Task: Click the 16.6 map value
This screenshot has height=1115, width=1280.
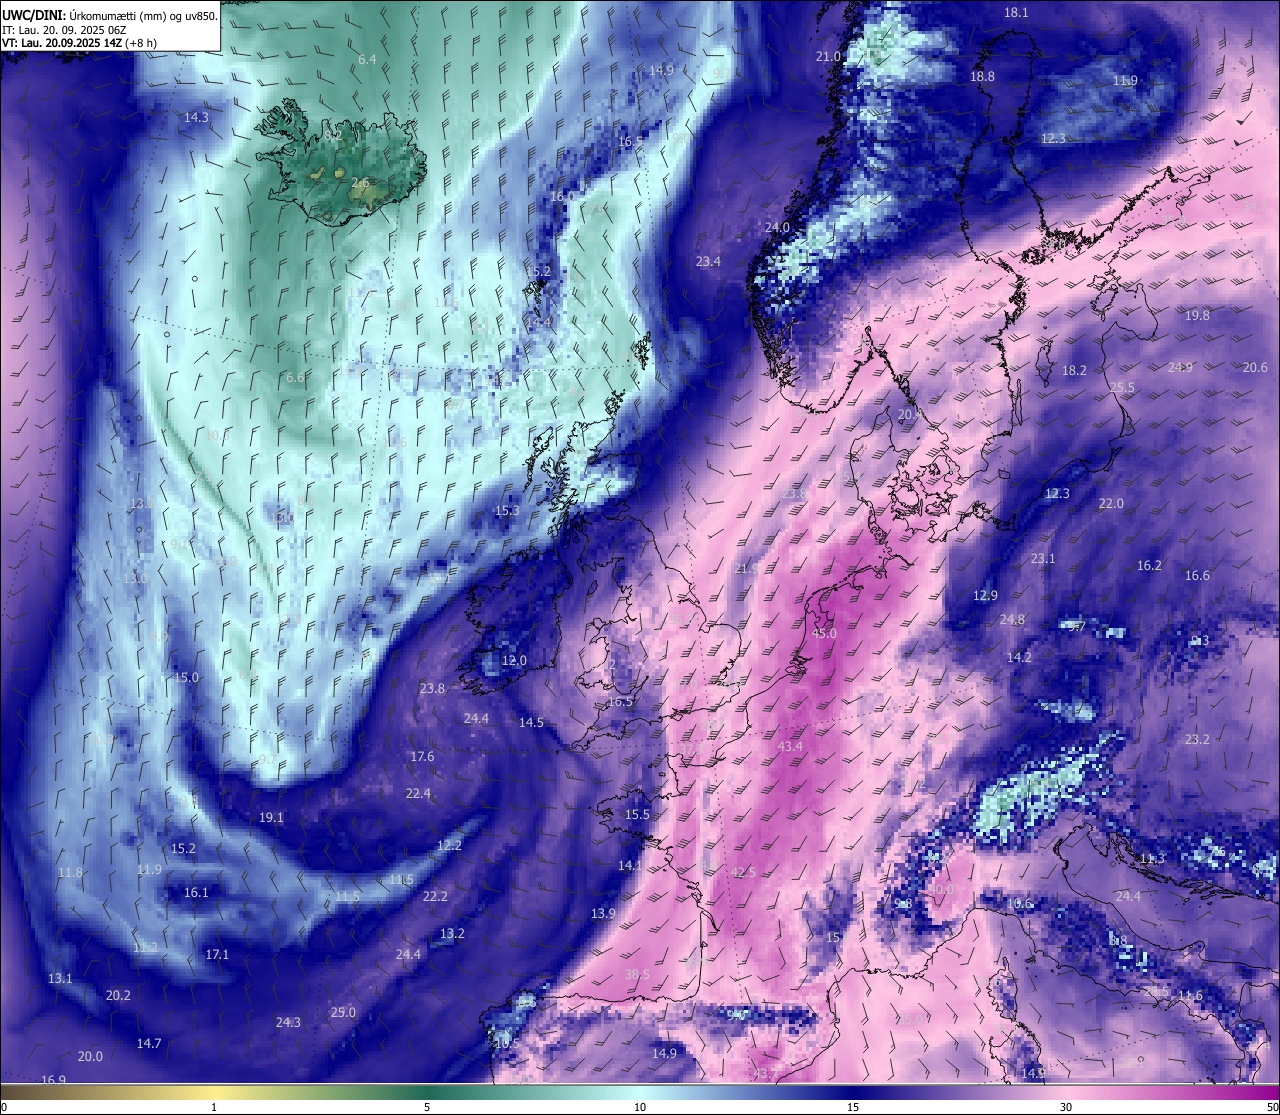Action: 1197,575
